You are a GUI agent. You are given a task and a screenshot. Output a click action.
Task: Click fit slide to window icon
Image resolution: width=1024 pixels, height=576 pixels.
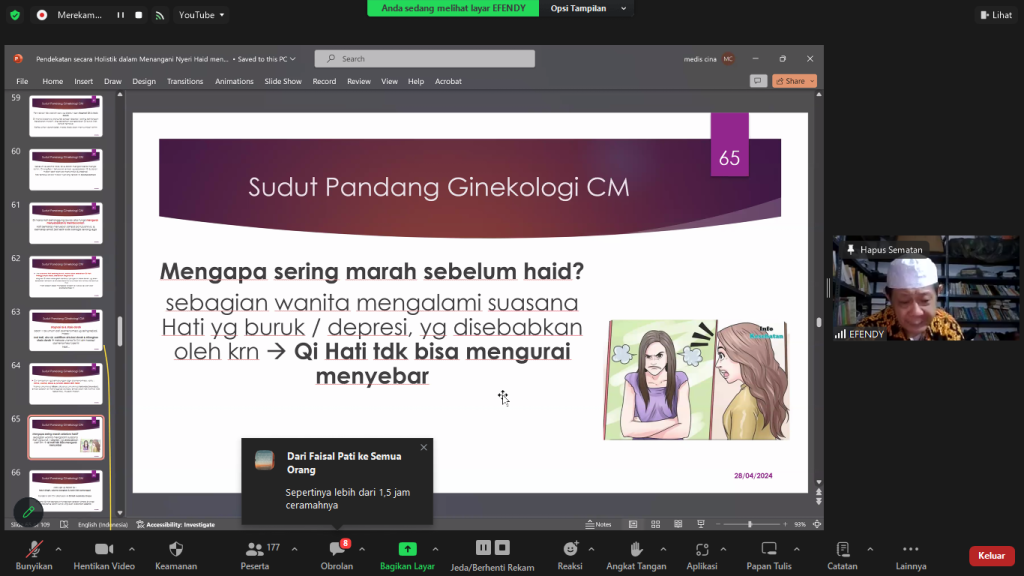817,524
